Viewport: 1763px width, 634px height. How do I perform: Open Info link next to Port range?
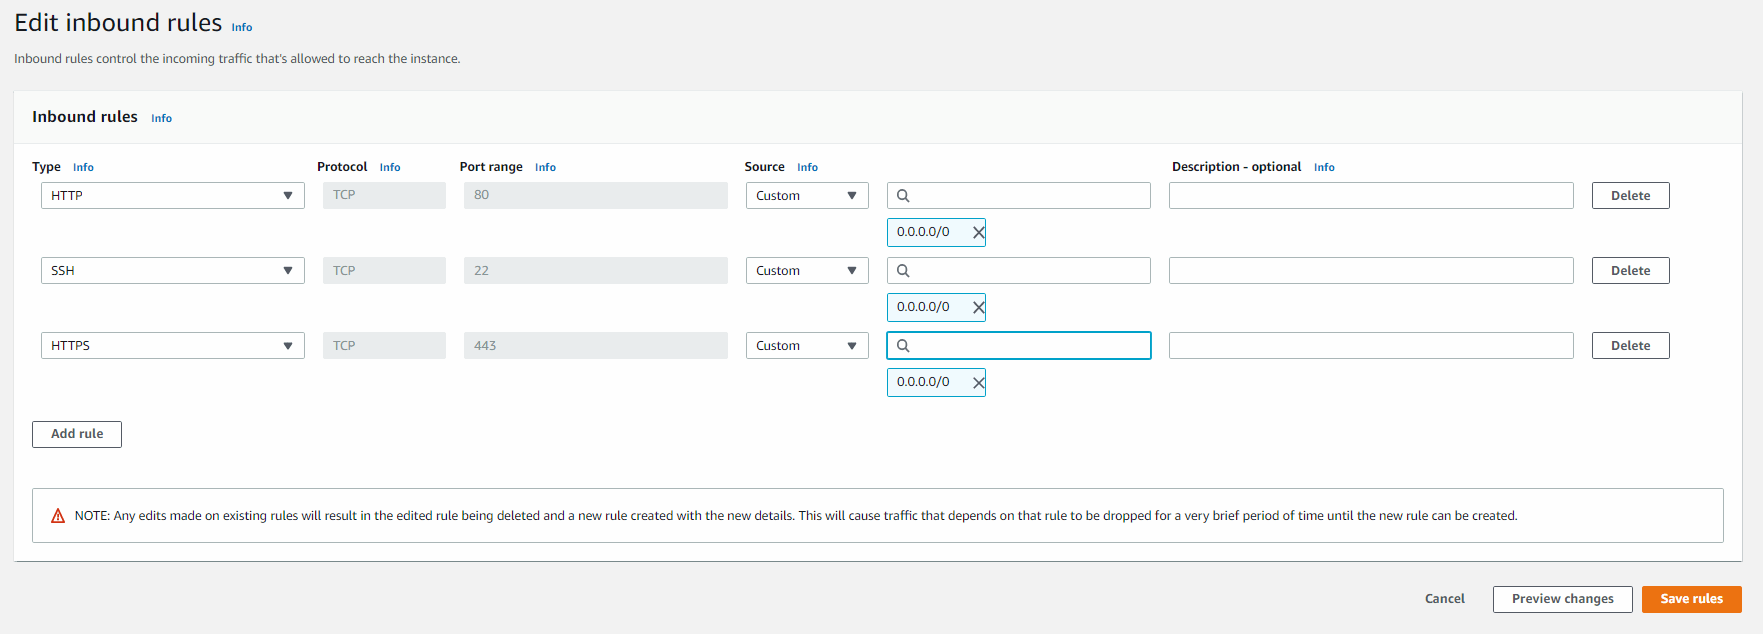545,168
